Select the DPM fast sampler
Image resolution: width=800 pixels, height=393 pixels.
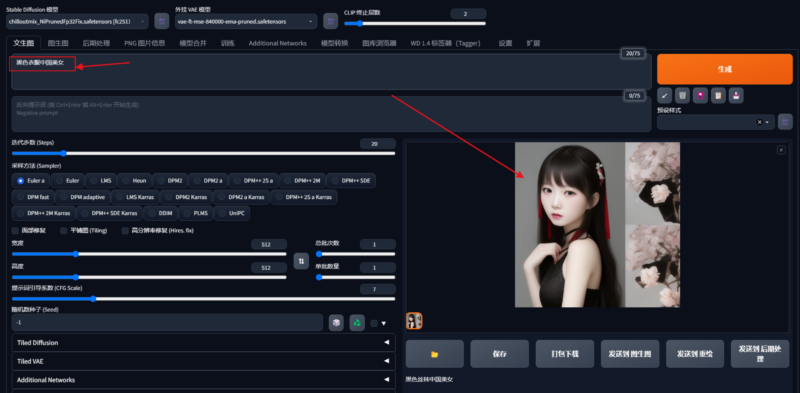33,197
